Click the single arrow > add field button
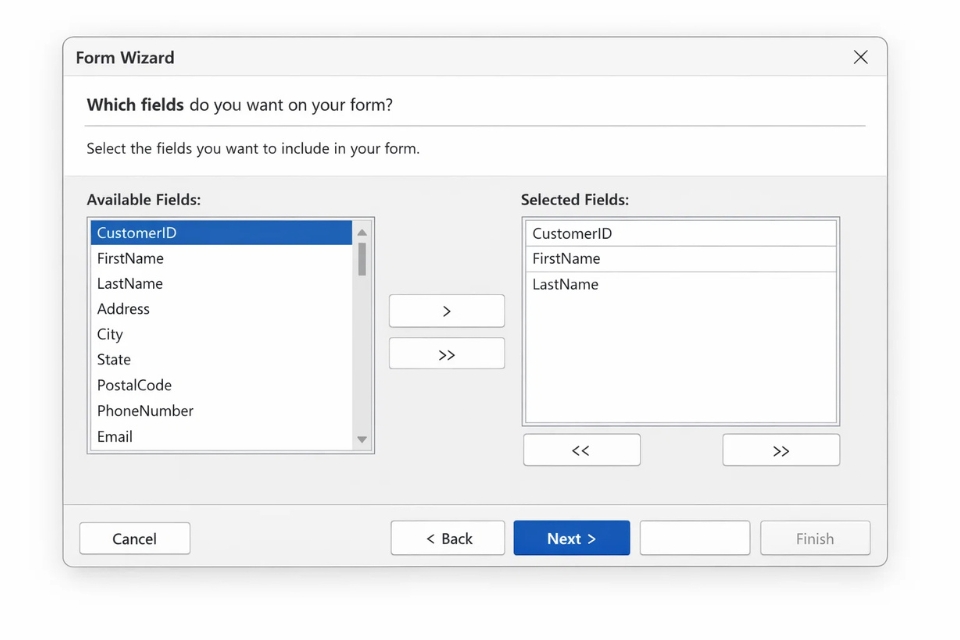960x640 pixels. pyautogui.click(x=446, y=311)
